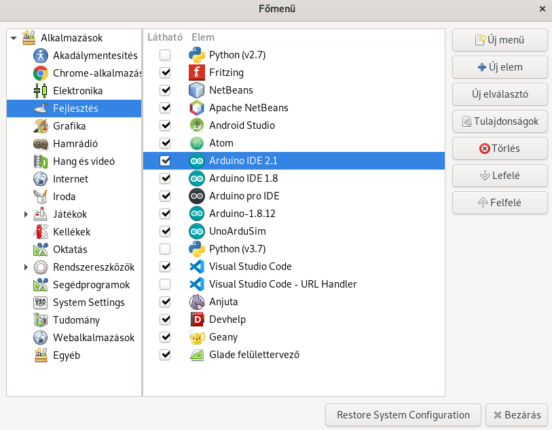Click the Python (v3.7) icon

pos(196,249)
